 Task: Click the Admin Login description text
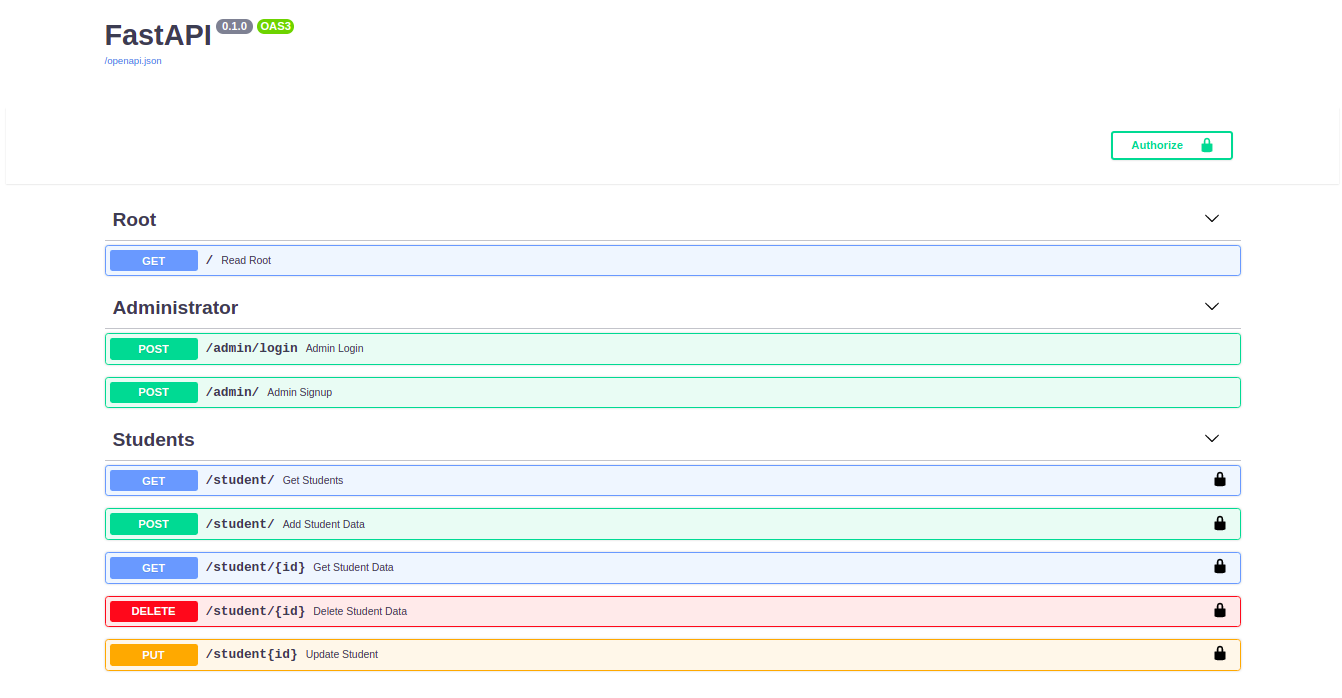point(334,349)
